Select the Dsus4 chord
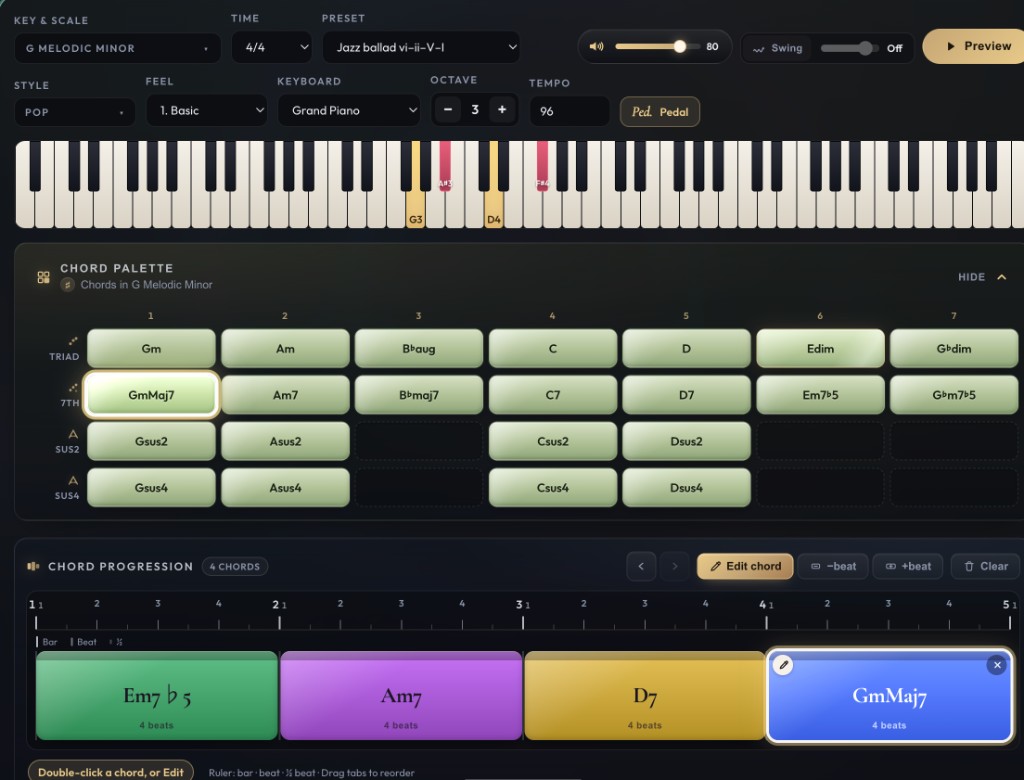1024x780 pixels. (686, 488)
